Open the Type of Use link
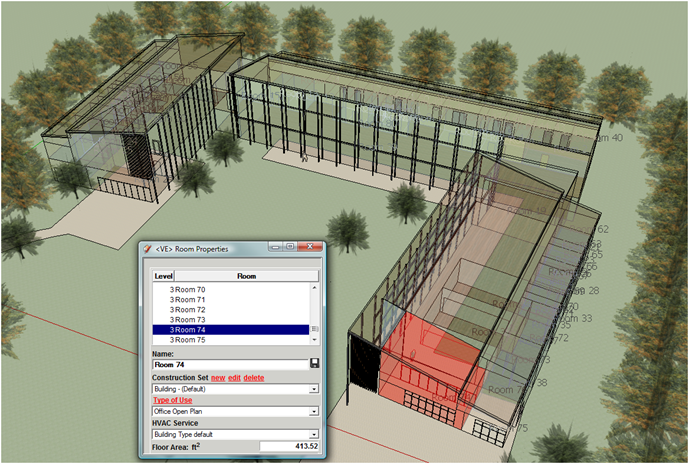The height and width of the screenshot is (464, 689). click(x=174, y=400)
